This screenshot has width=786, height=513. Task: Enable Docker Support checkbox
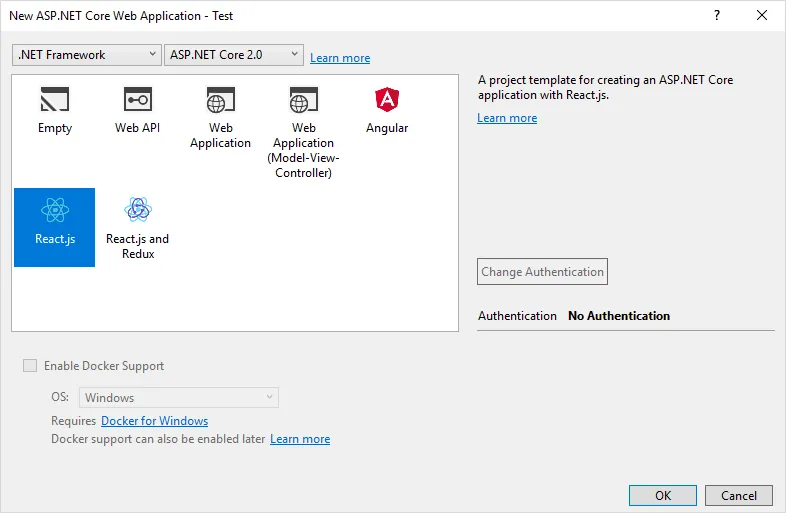(x=30, y=366)
